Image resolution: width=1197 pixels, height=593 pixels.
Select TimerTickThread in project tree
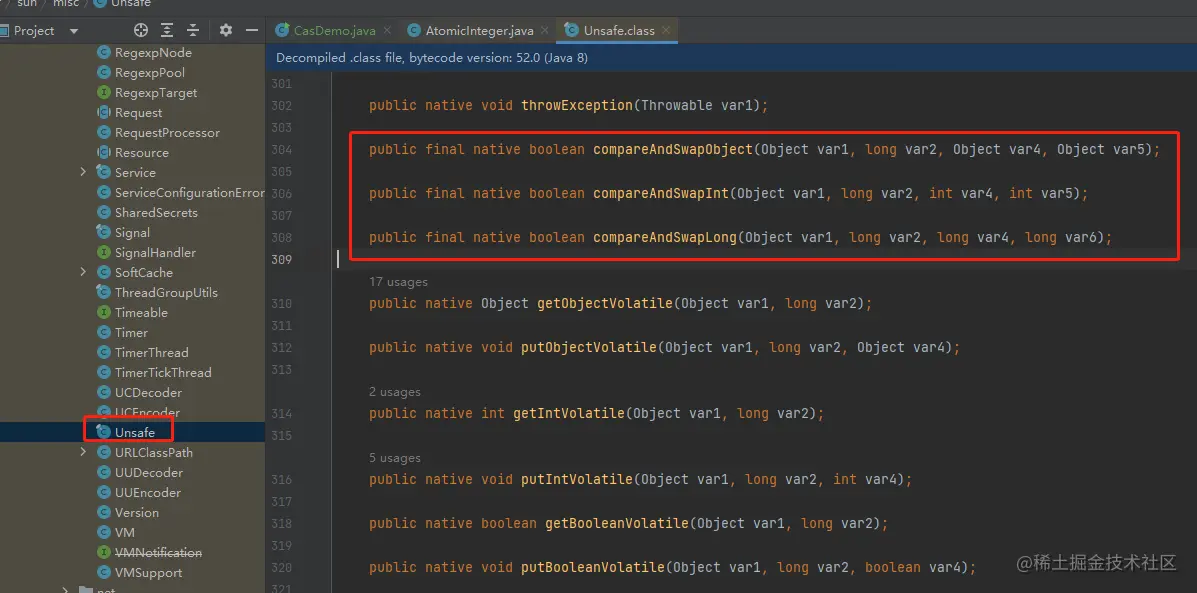(x=163, y=372)
